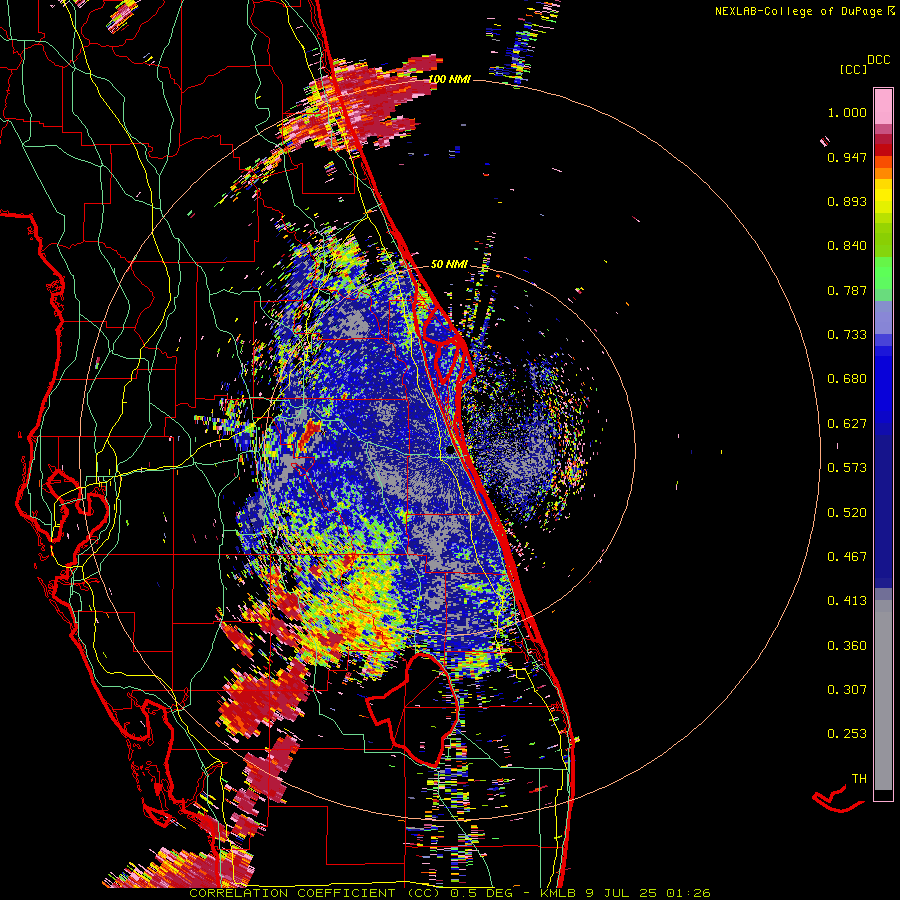900x900 pixels.
Task: Click the 0.467 color bar value
Action: click(847, 557)
